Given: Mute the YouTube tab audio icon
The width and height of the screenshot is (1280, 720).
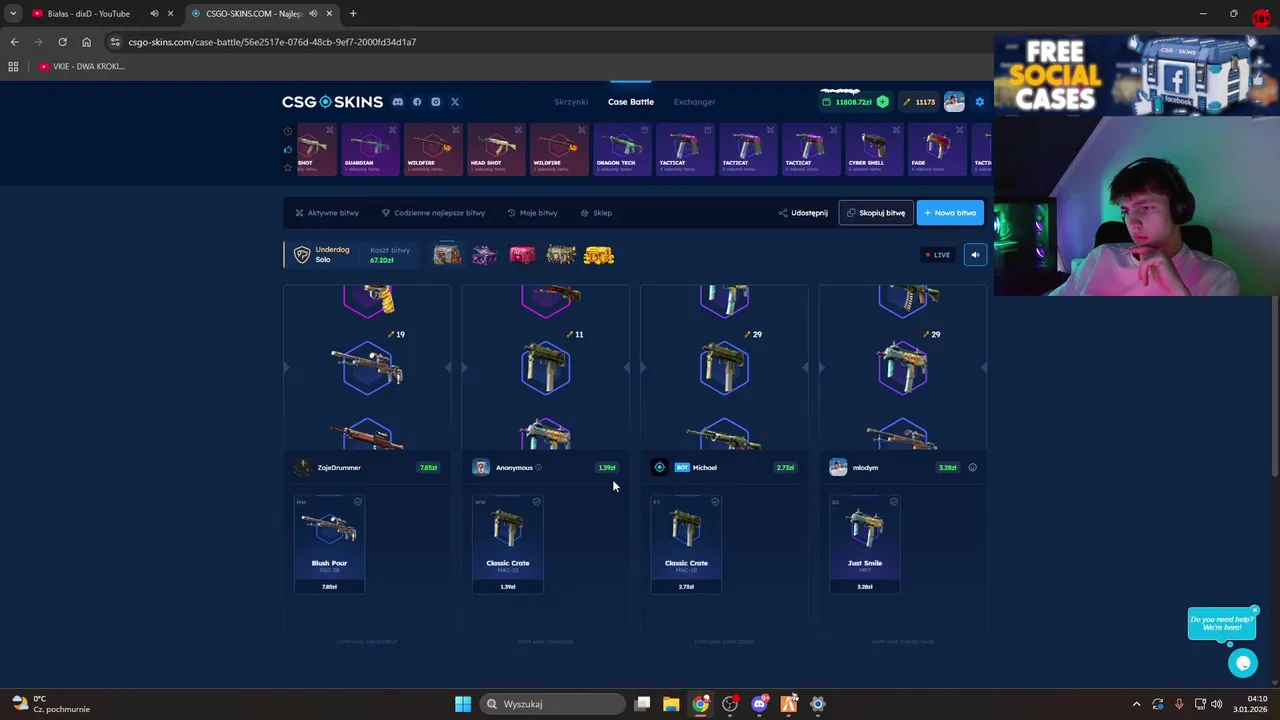Looking at the screenshot, I should [154, 14].
